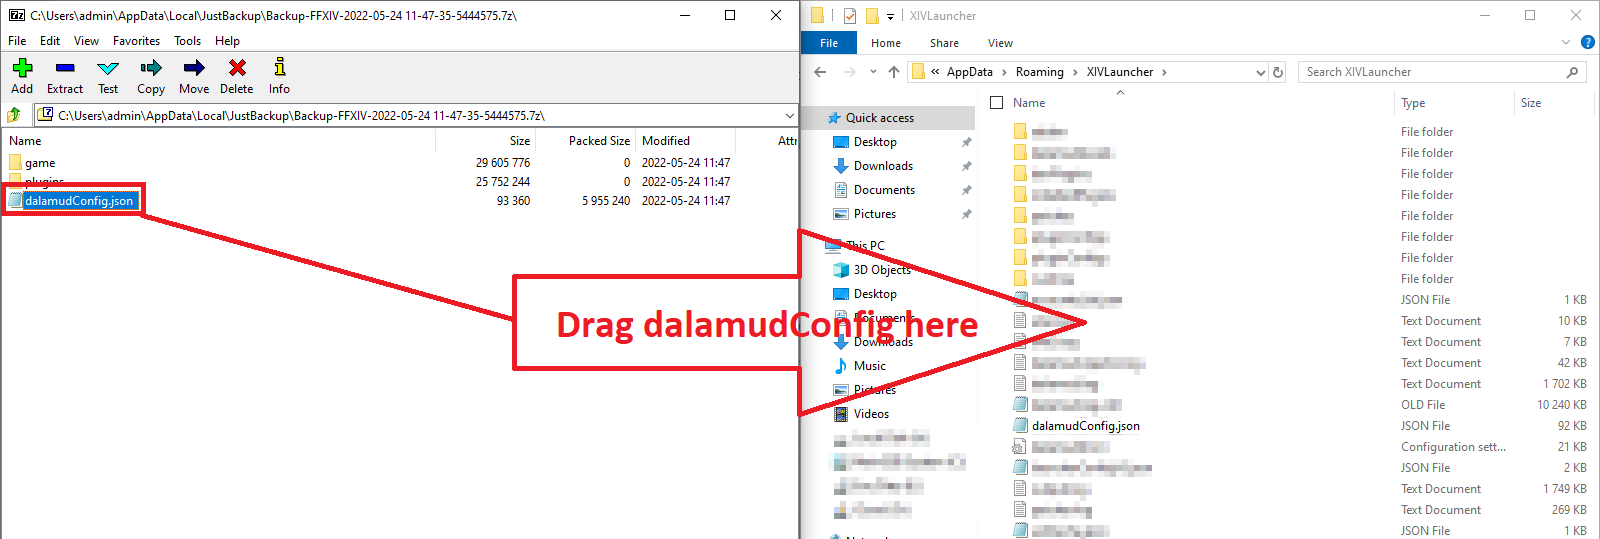The height and width of the screenshot is (539, 1600).
Task: Open the View tab in Explorer ribbon
Action: (1000, 43)
